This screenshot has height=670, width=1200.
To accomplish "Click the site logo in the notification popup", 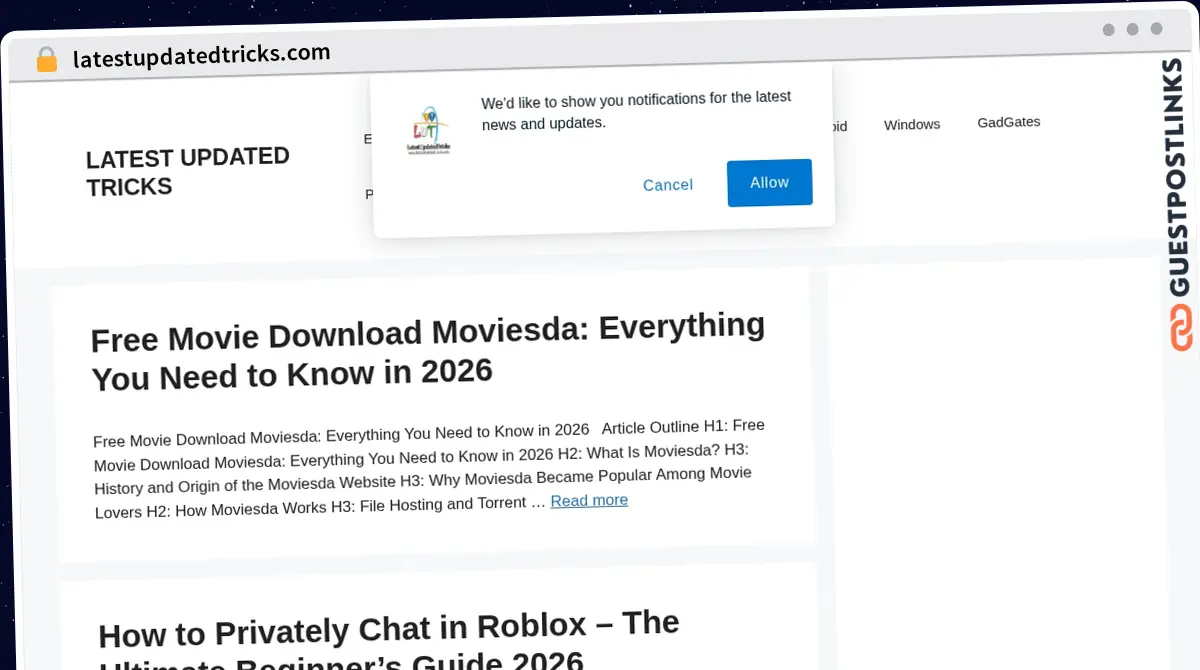I will click(x=429, y=130).
